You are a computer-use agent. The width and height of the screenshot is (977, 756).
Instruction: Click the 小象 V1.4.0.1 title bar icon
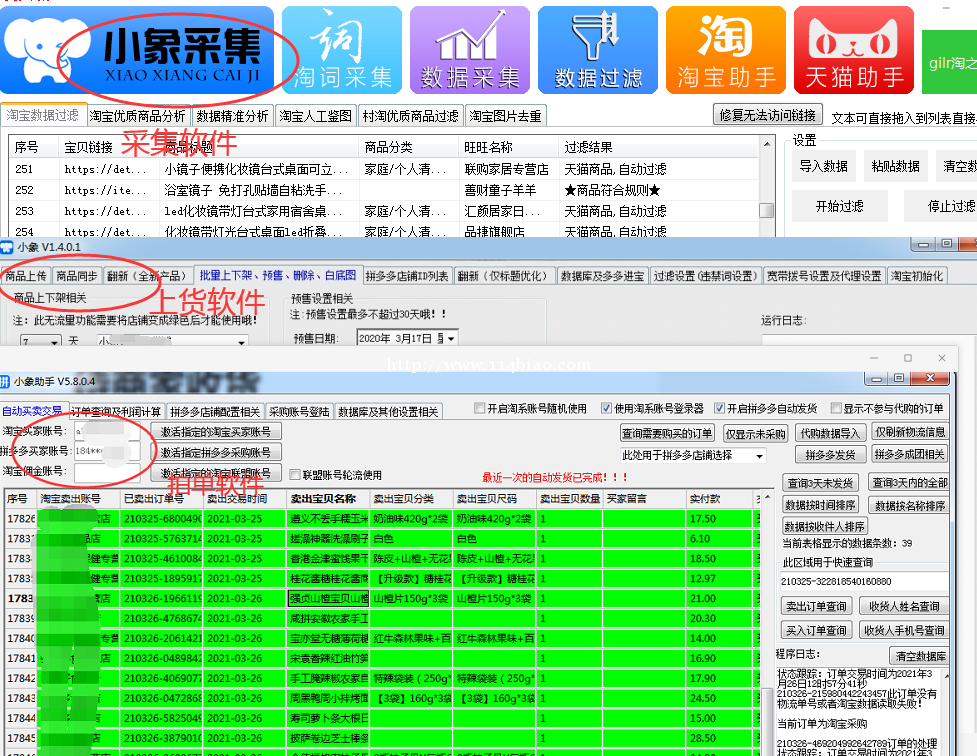click(x=7, y=247)
